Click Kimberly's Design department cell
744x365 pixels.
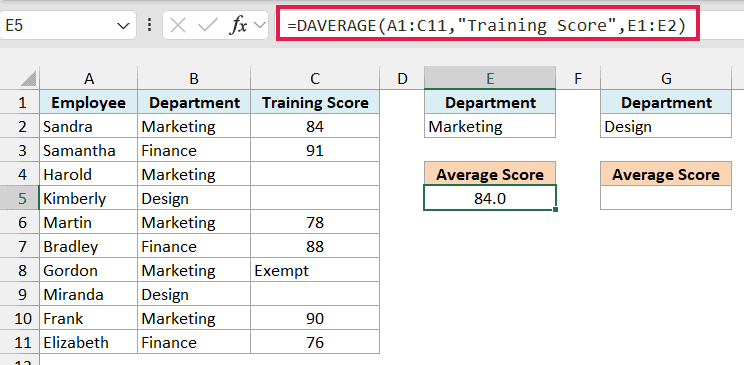pos(194,198)
